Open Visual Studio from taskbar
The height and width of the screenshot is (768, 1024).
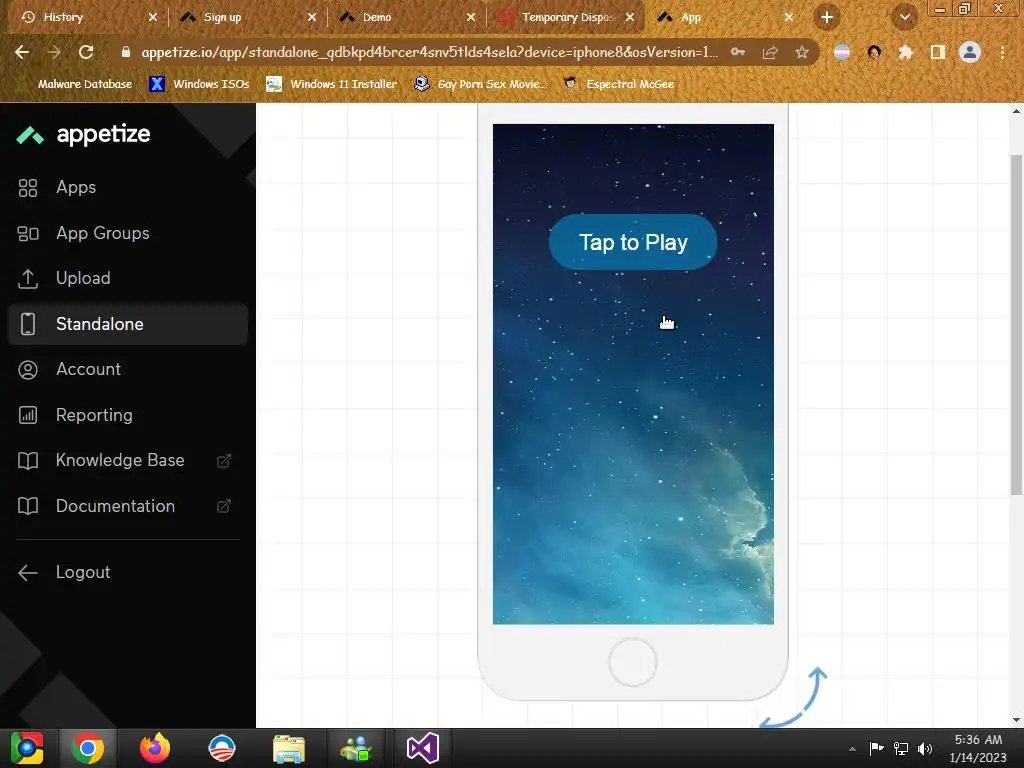[x=423, y=748]
